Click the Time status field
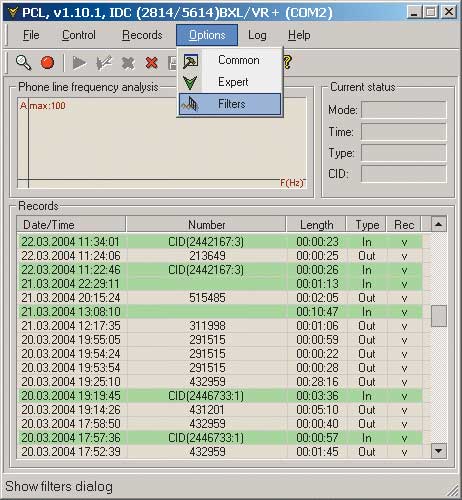Screen dimensions: 462x500 [404, 132]
